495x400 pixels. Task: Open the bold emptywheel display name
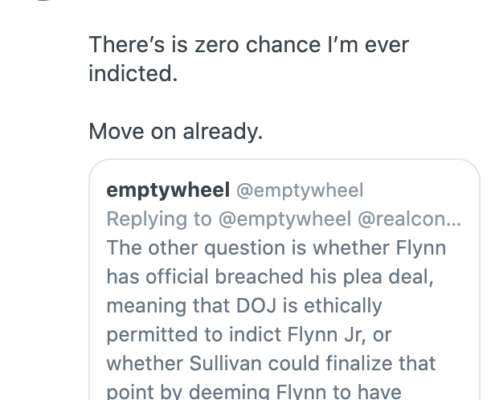click(168, 190)
